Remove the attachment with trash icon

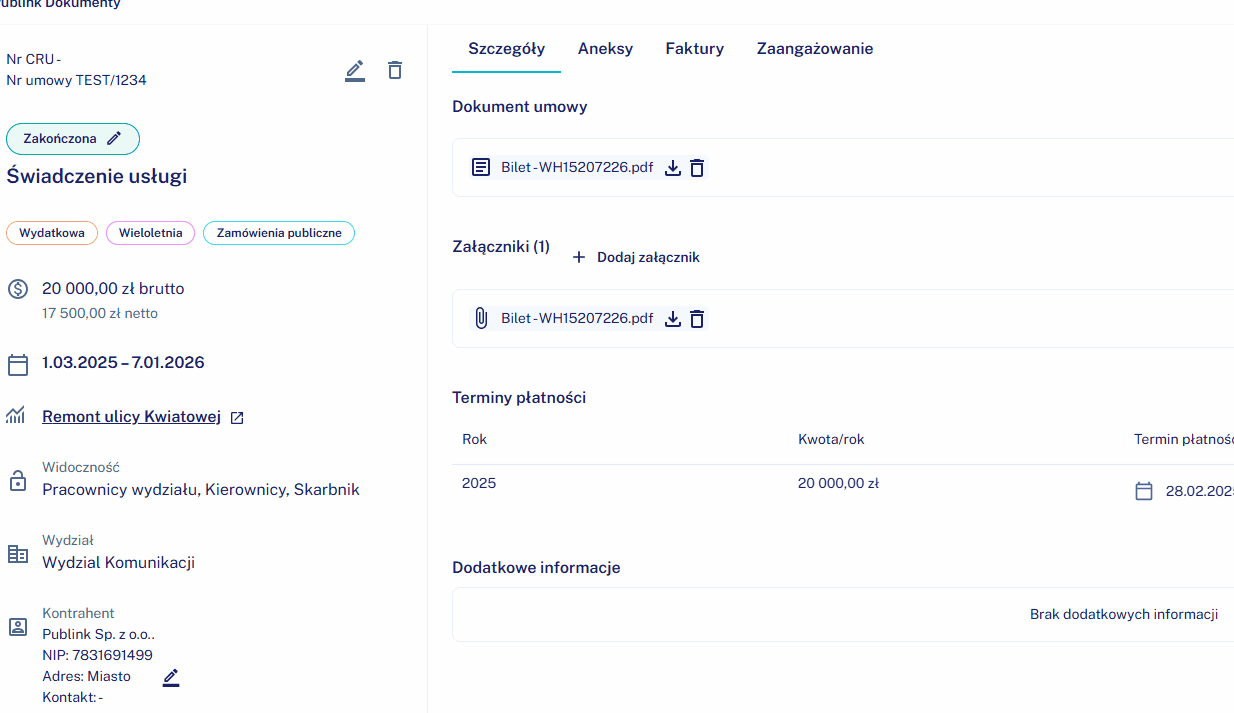click(x=697, y=319)
